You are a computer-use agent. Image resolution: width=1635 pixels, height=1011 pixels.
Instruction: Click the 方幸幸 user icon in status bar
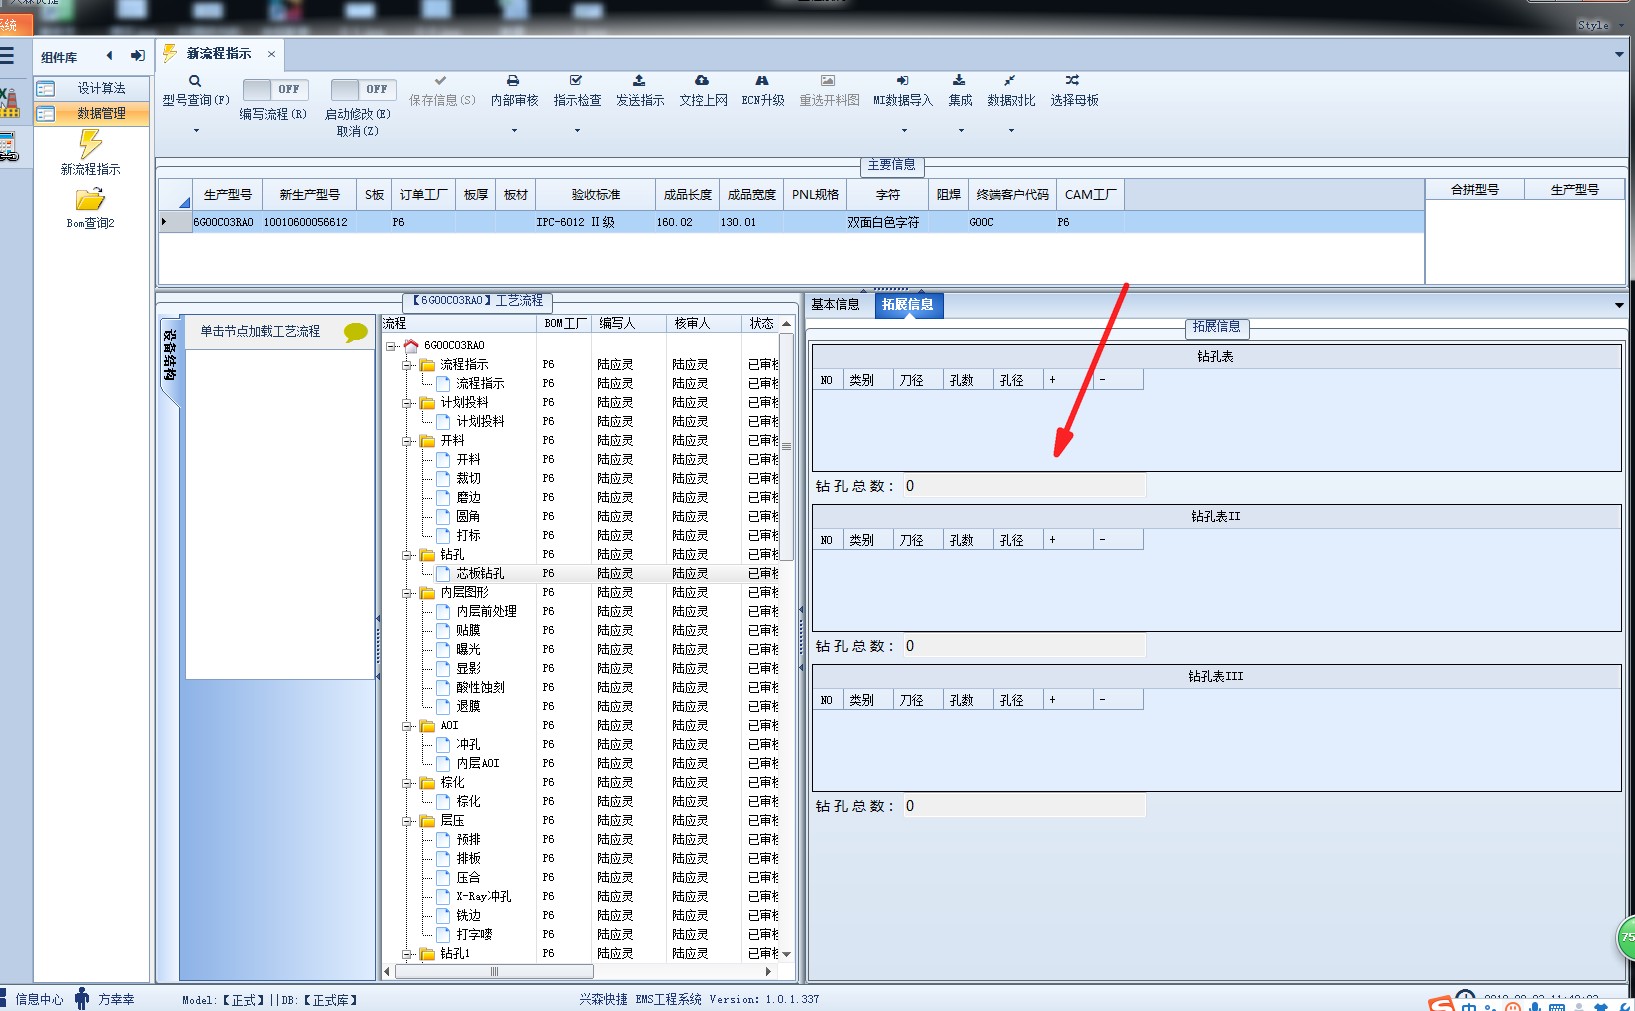82,999
